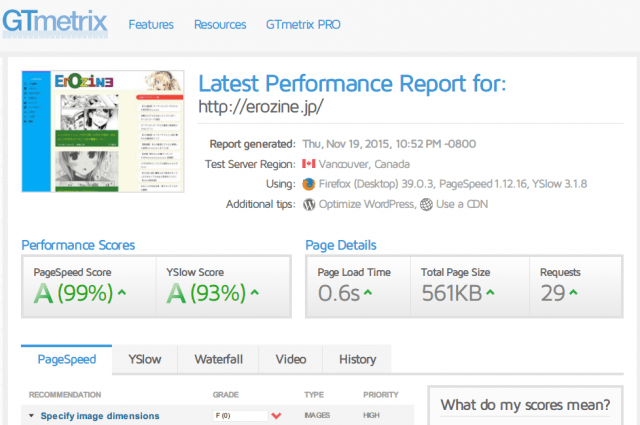The height and width of the screenshot is (425, 640).
Task: Open the Use a CDN tip link
Action: click(462, 204)
